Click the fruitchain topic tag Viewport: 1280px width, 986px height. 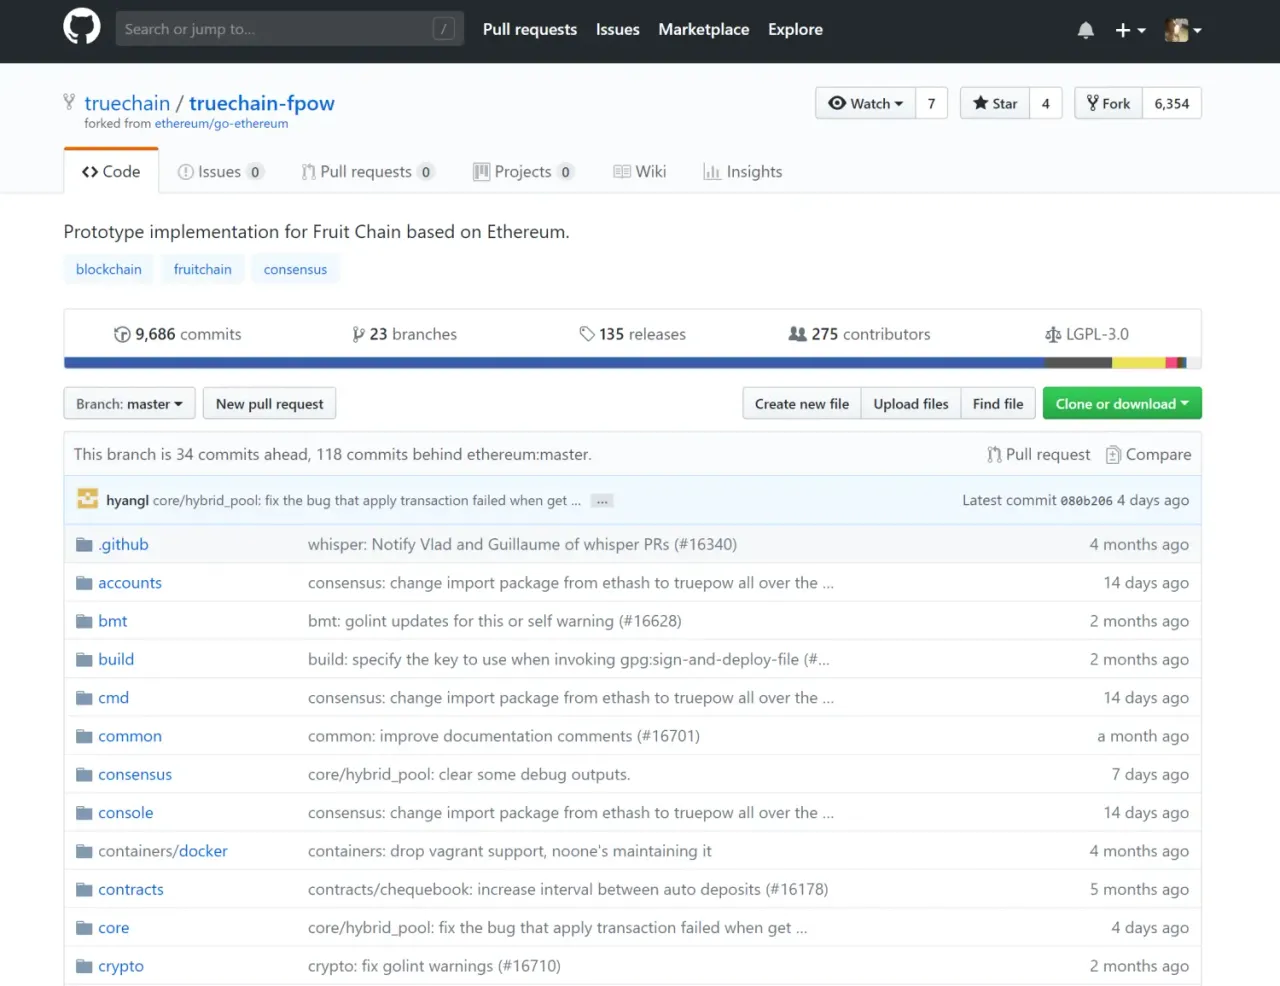pyautogui.click(x=203, y=269)
